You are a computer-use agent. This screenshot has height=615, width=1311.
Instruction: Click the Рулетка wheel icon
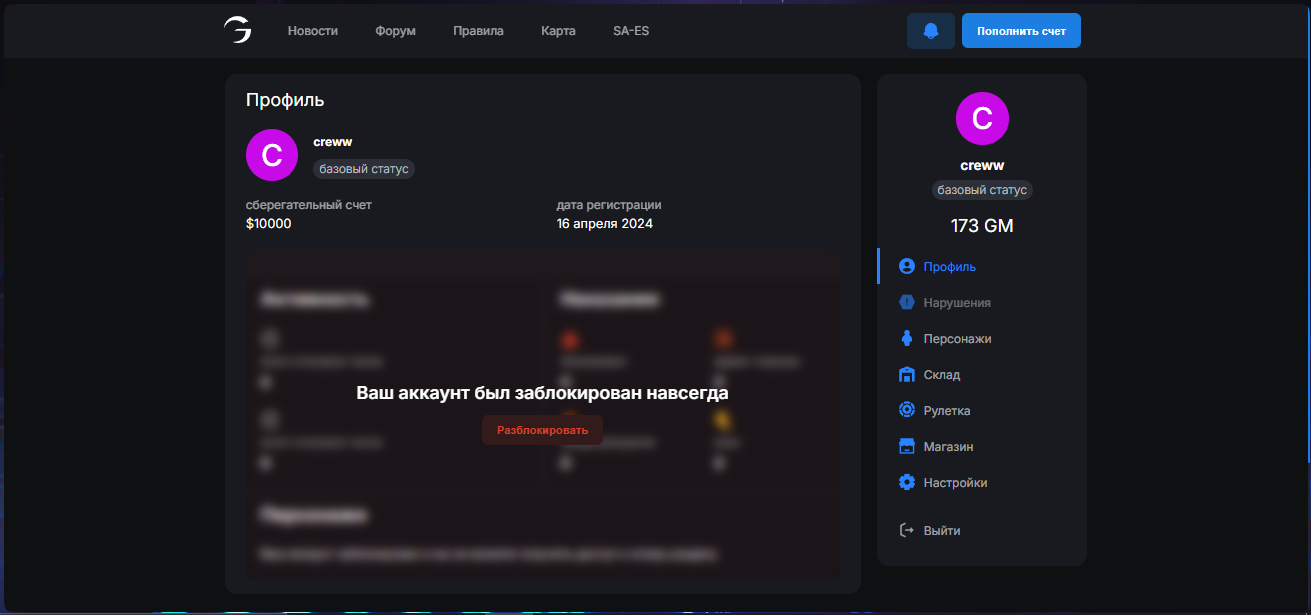pyautogui.click(x=907, y=411)
